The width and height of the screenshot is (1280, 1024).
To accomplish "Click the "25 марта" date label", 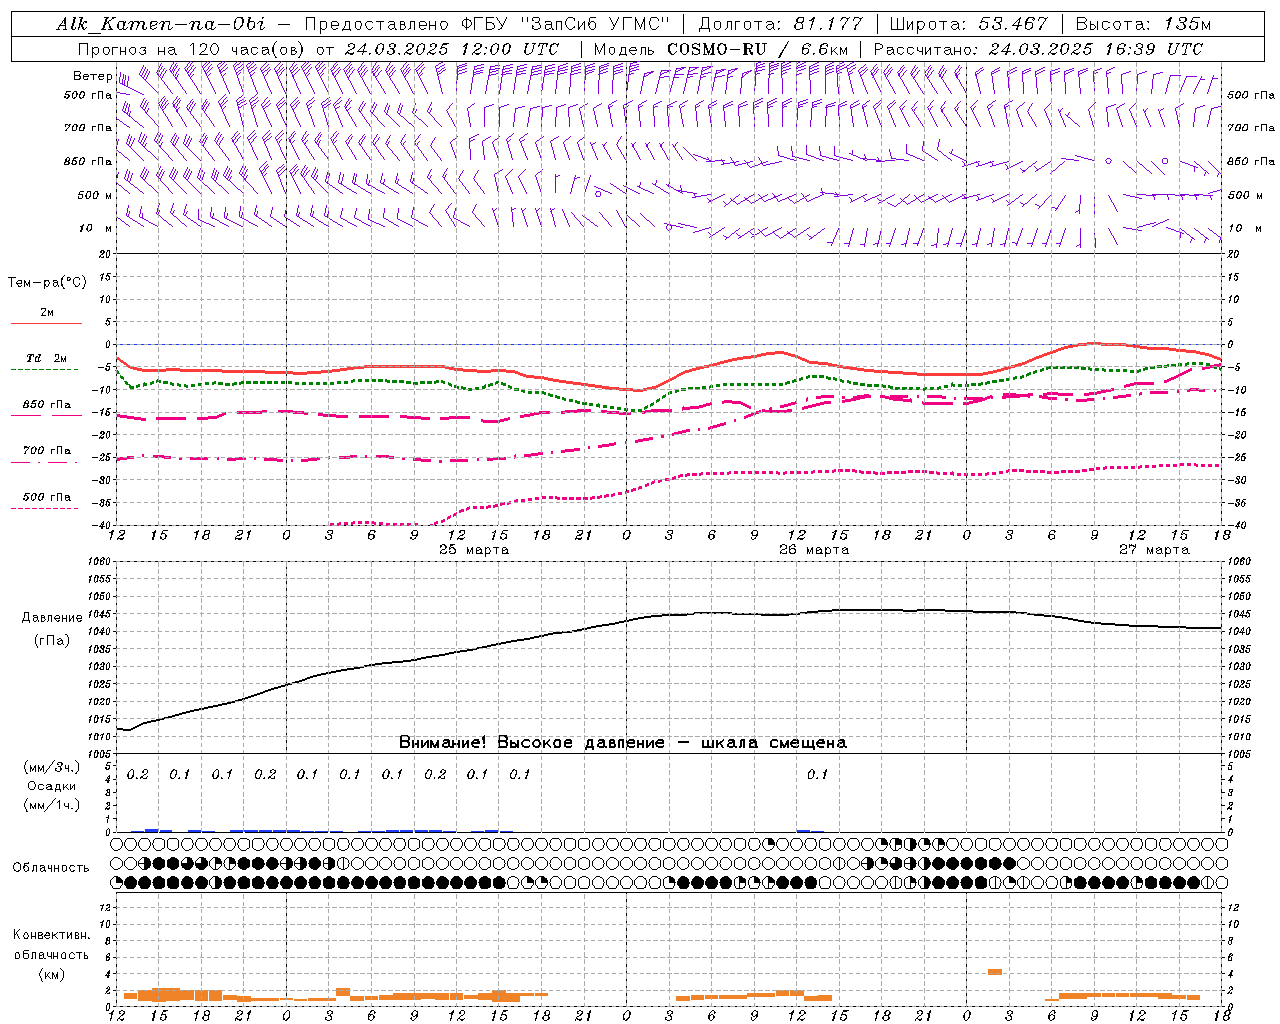I will [474, 550].
